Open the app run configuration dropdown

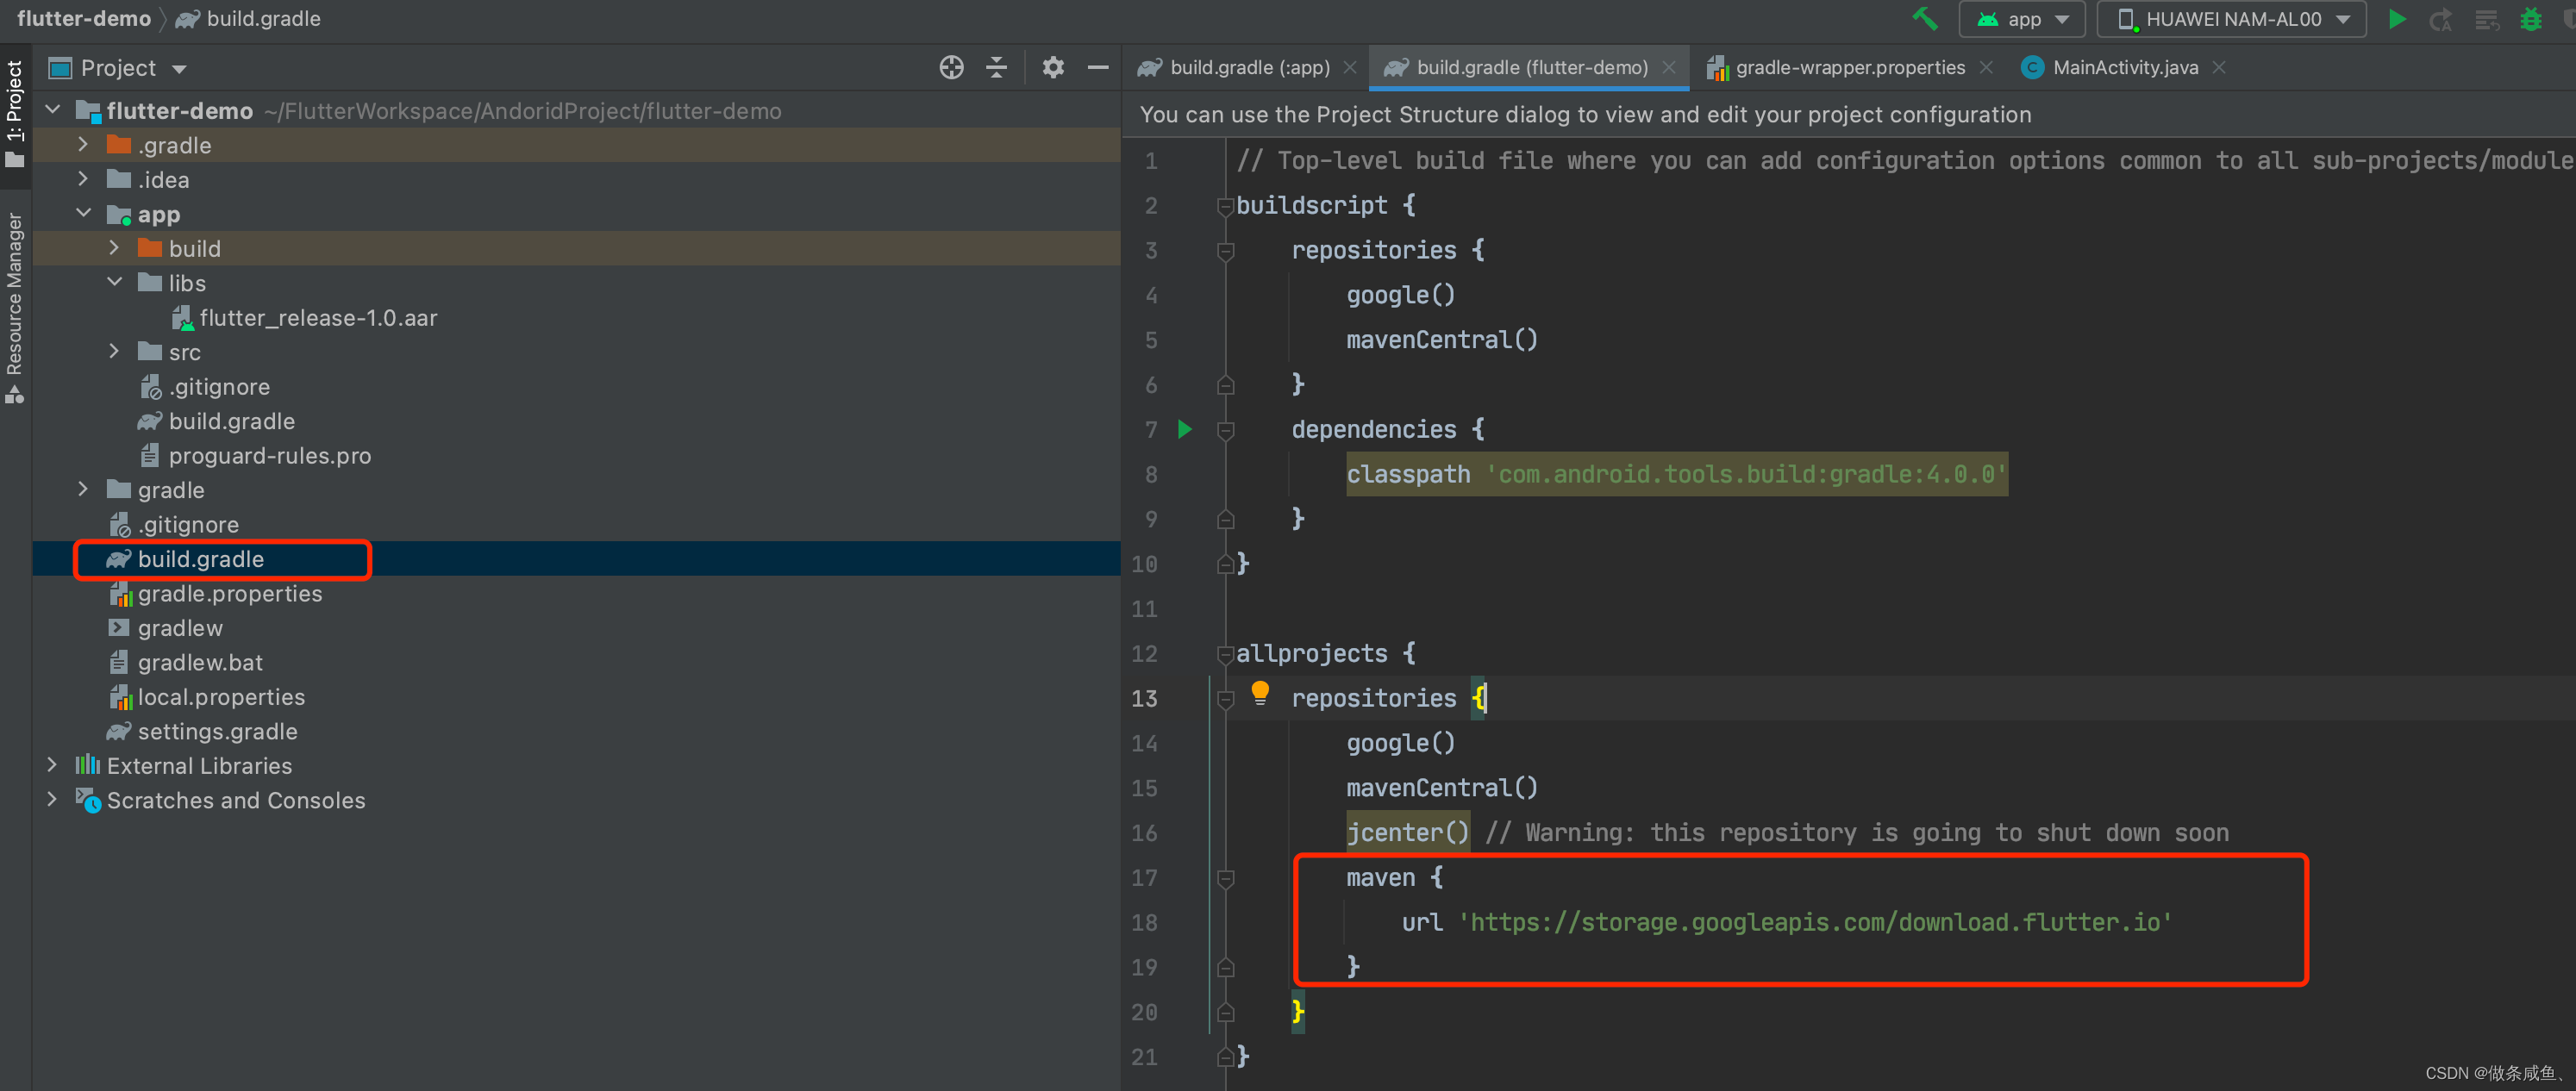pos(2021,18)
